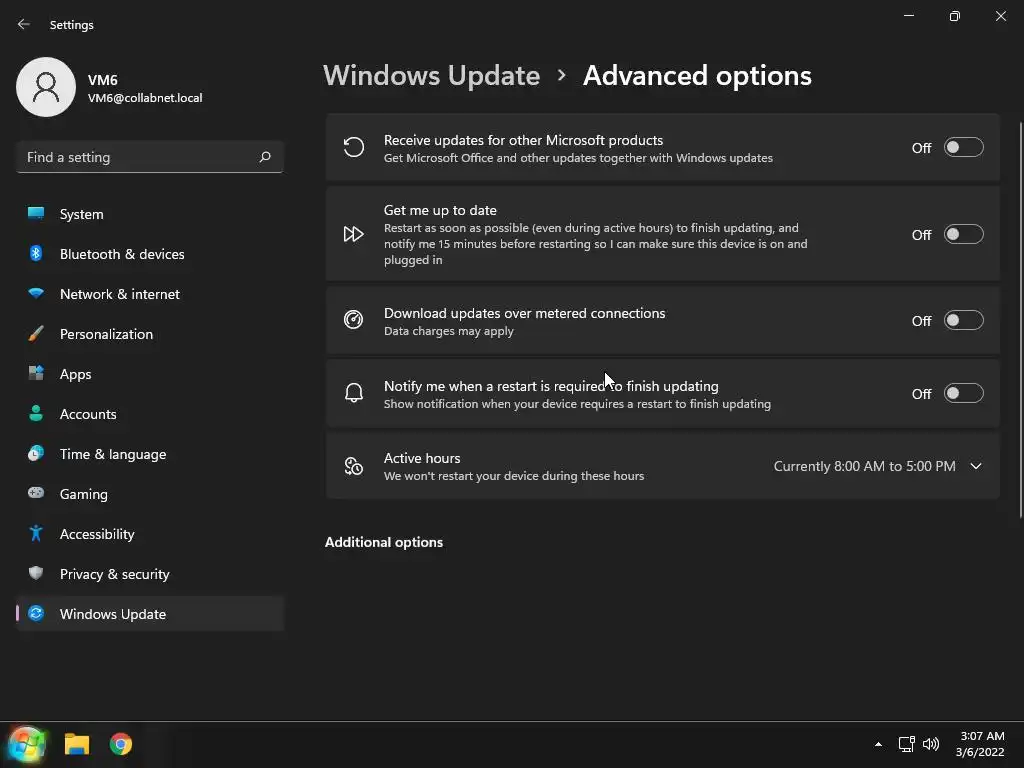The height and width of the screenshot is (768, 1024).
Task: Click the Time & language globe clock icon
Action: tap(36, 453)
